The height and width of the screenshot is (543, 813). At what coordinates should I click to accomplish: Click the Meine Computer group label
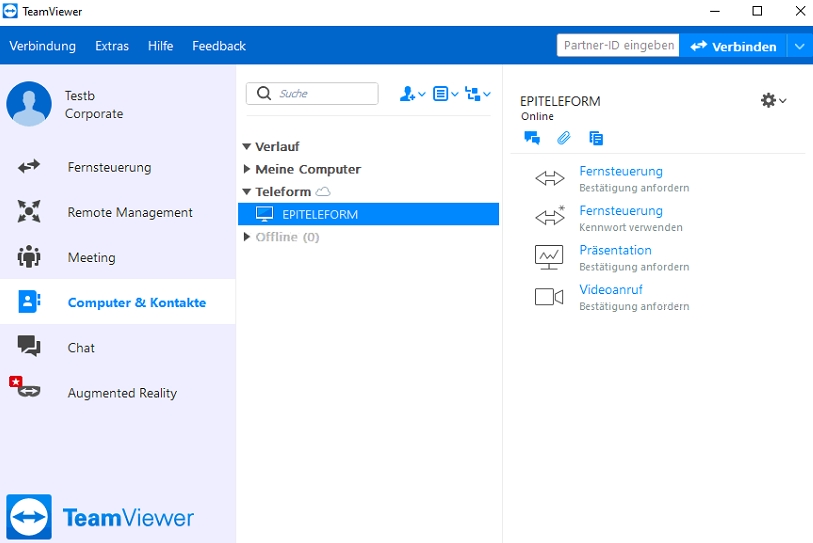308,169
